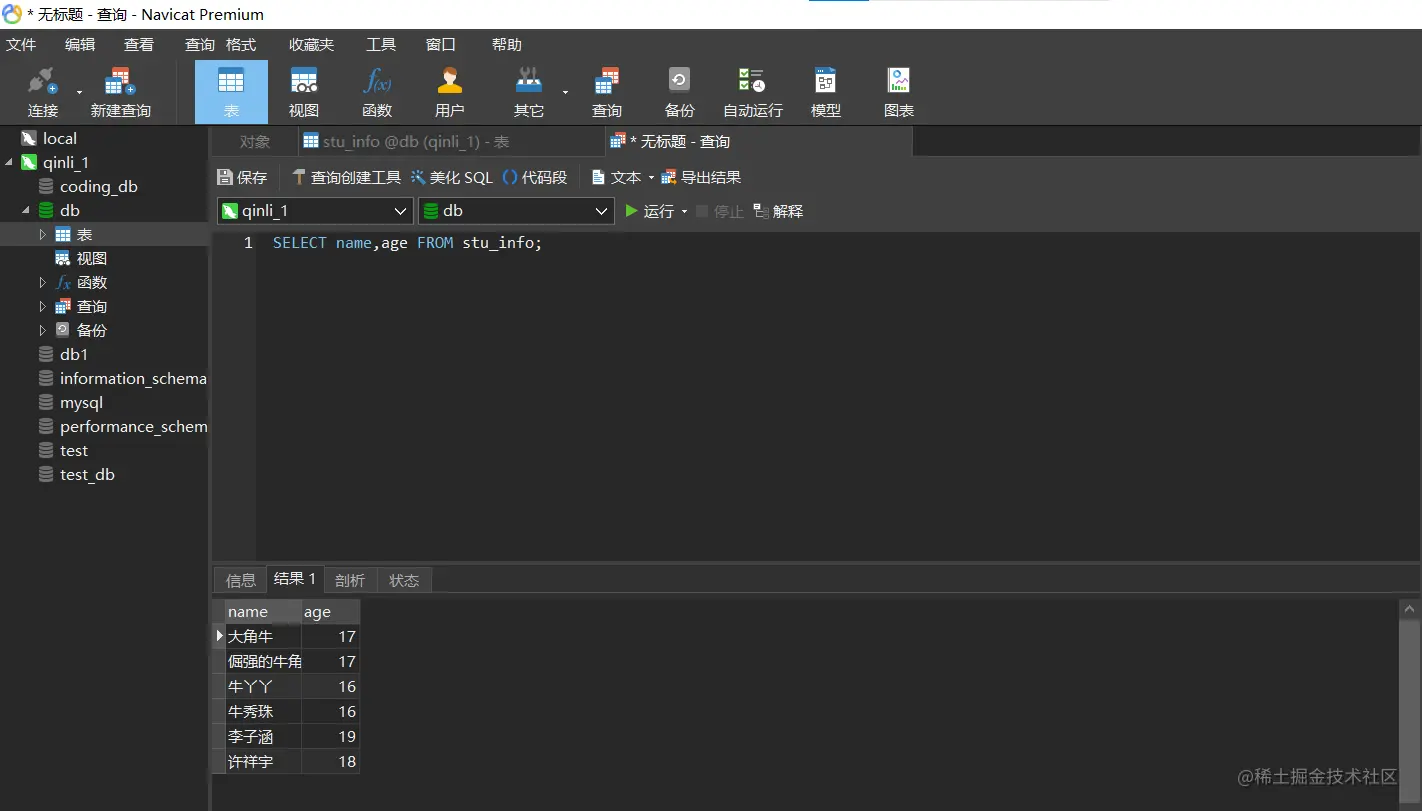Open the 帮助 help menu

pos(507,44)
